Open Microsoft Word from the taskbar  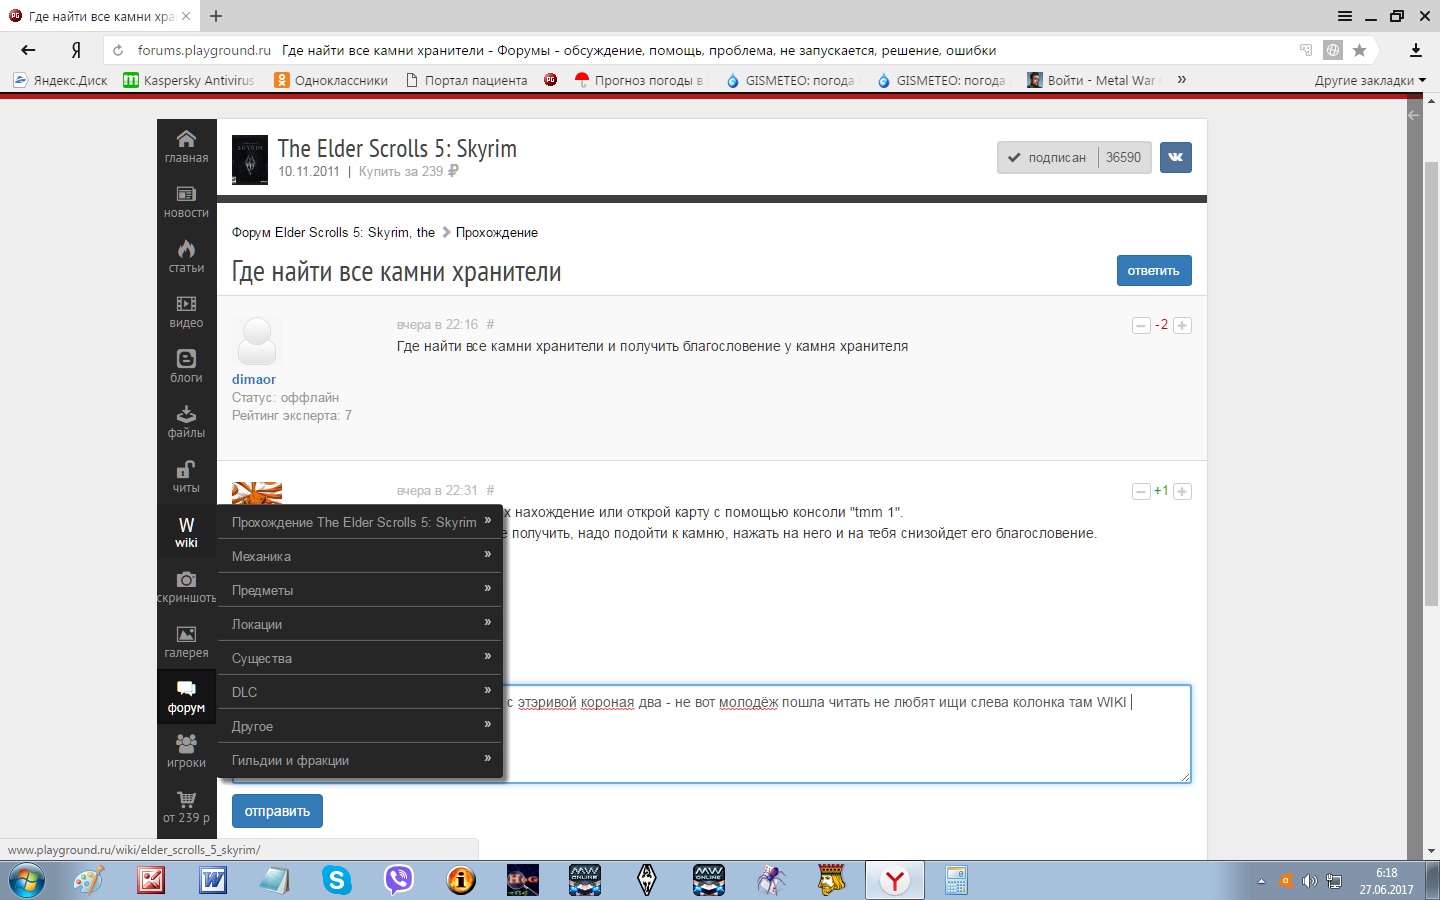213,880
